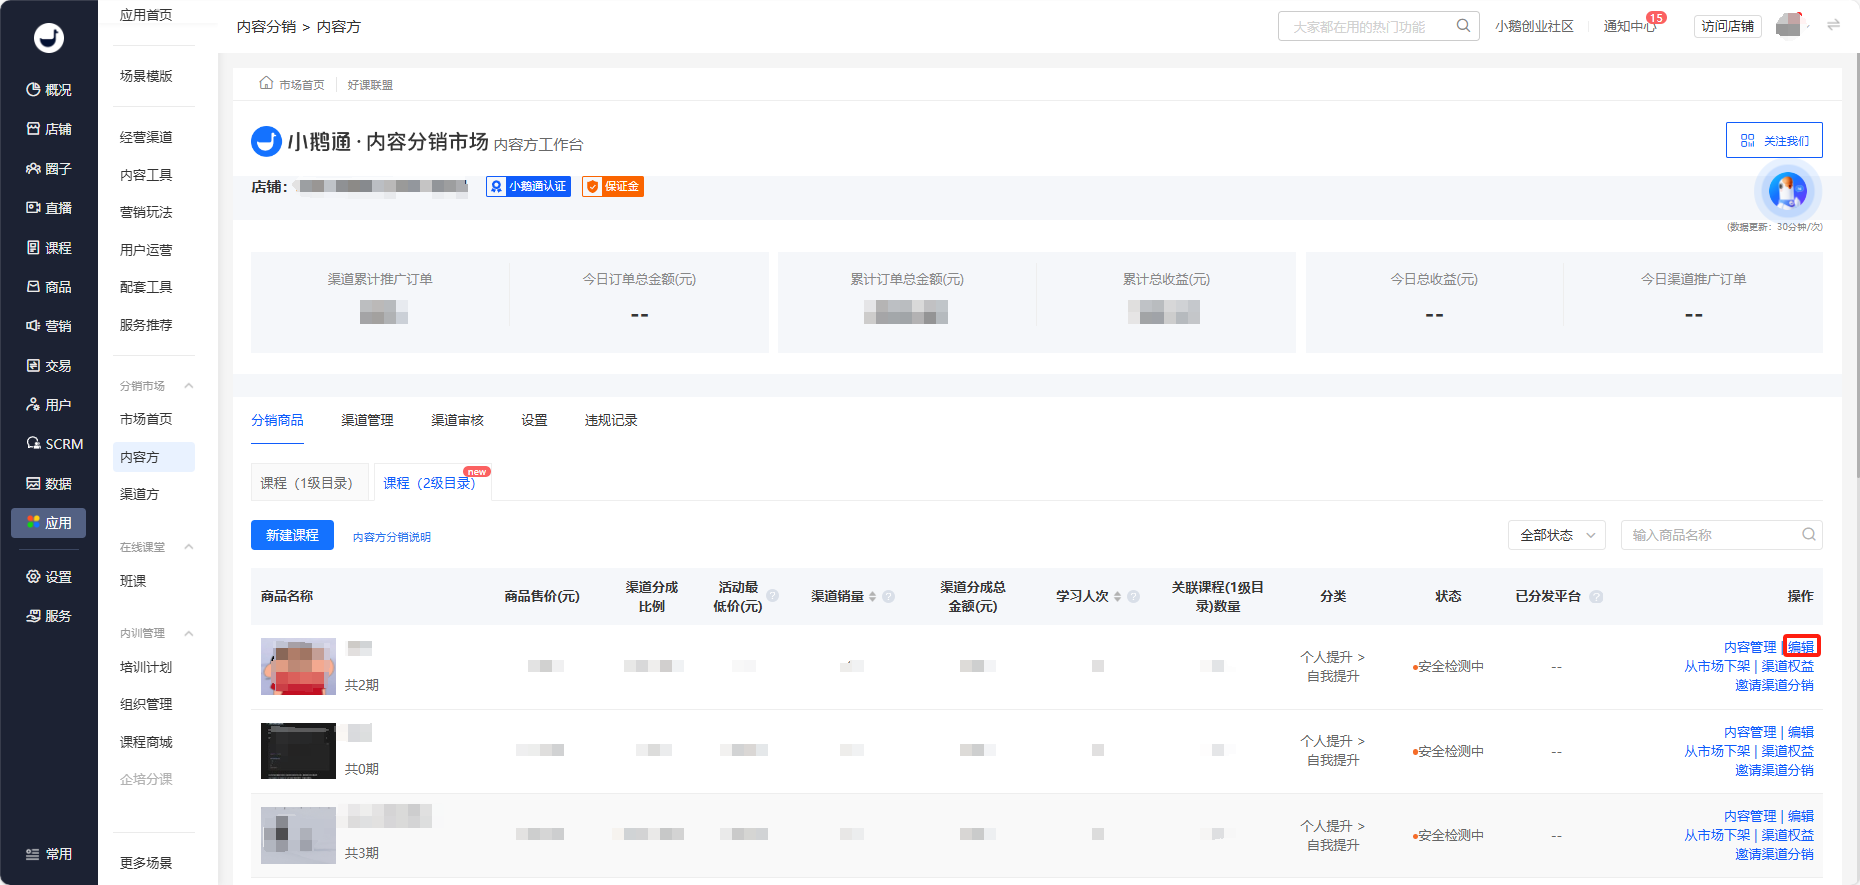Open 用户 in the left sidebar
The image size is (1860, 885).
(48, 405)
